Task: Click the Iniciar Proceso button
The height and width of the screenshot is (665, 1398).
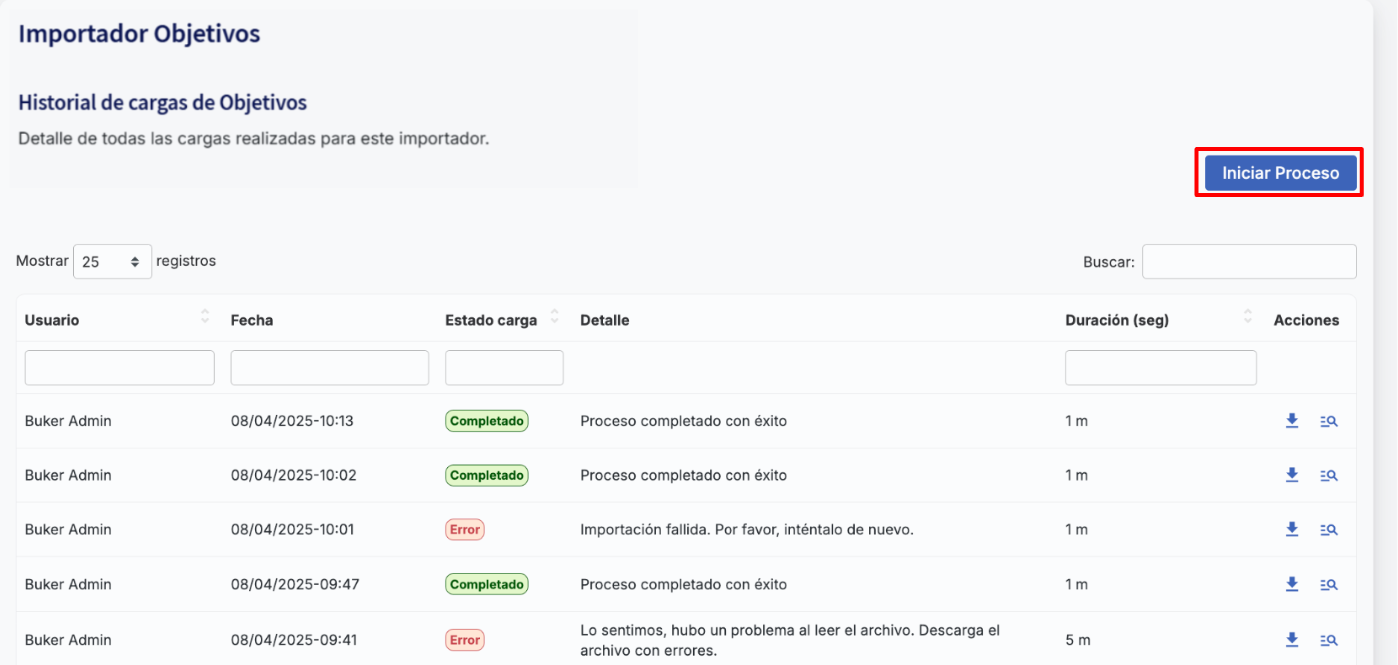Action: pyautogui.click(x=1280, y=173)
